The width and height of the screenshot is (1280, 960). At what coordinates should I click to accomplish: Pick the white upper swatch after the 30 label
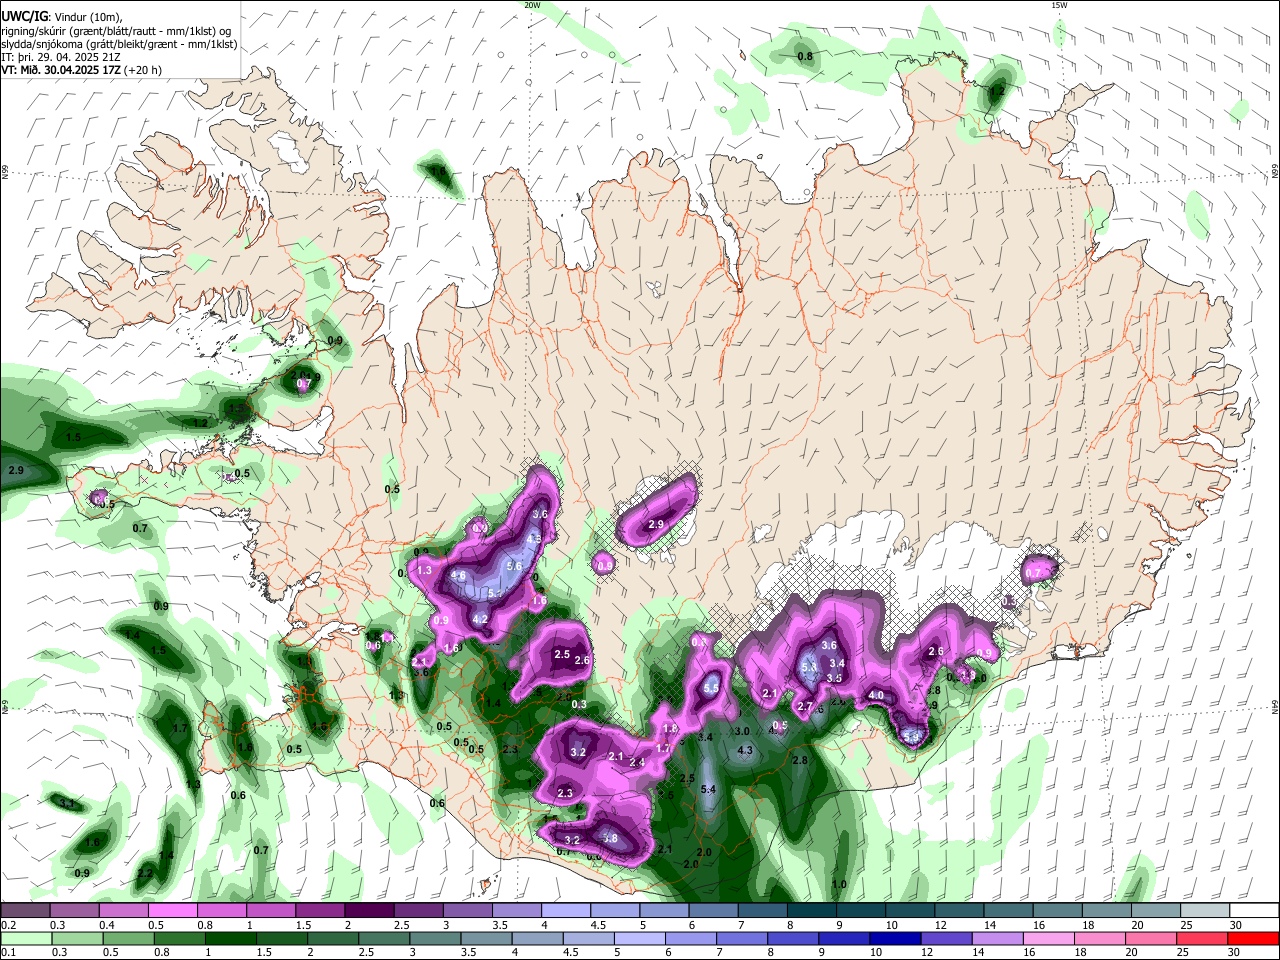pos(1254,911)
